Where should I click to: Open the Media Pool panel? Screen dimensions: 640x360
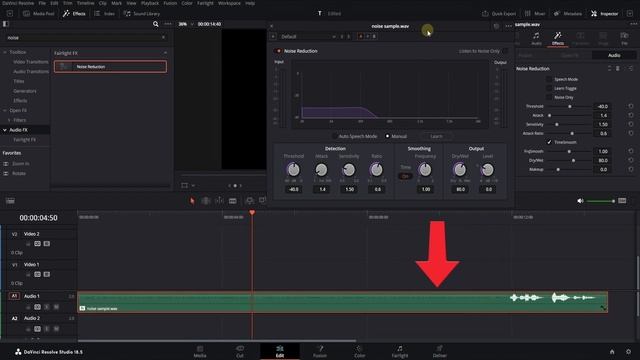39,13
